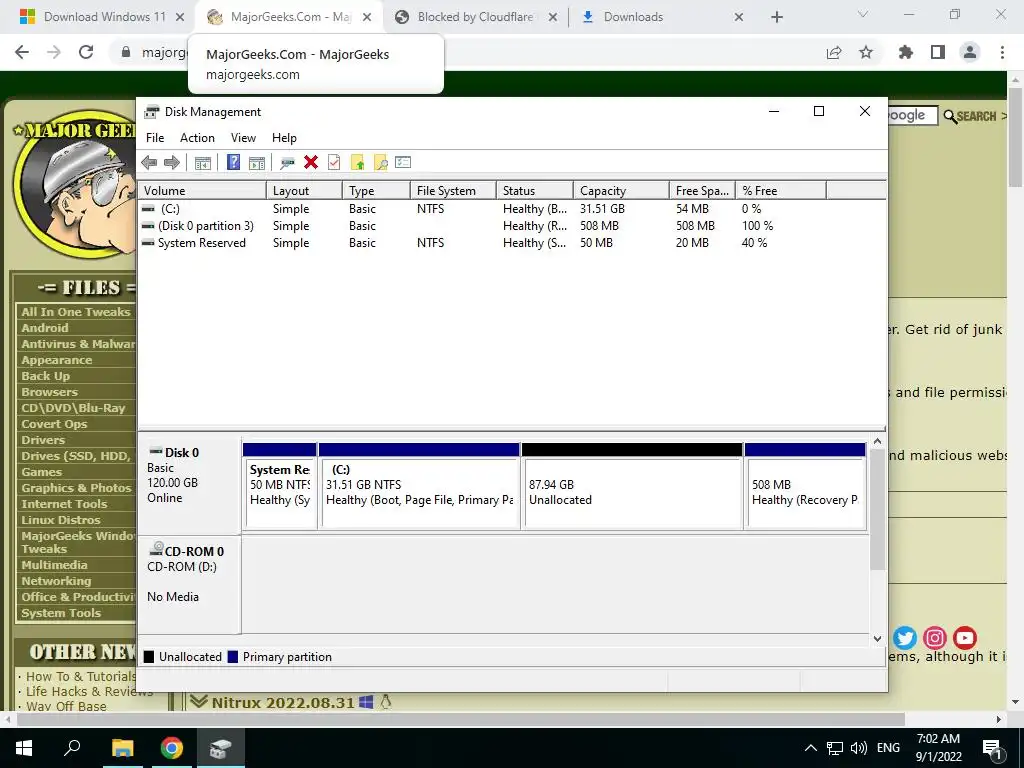The height and width of the screenshot is (768, 1024).
Task: Show hidden tray icons chevron
Action: (810, 748)
